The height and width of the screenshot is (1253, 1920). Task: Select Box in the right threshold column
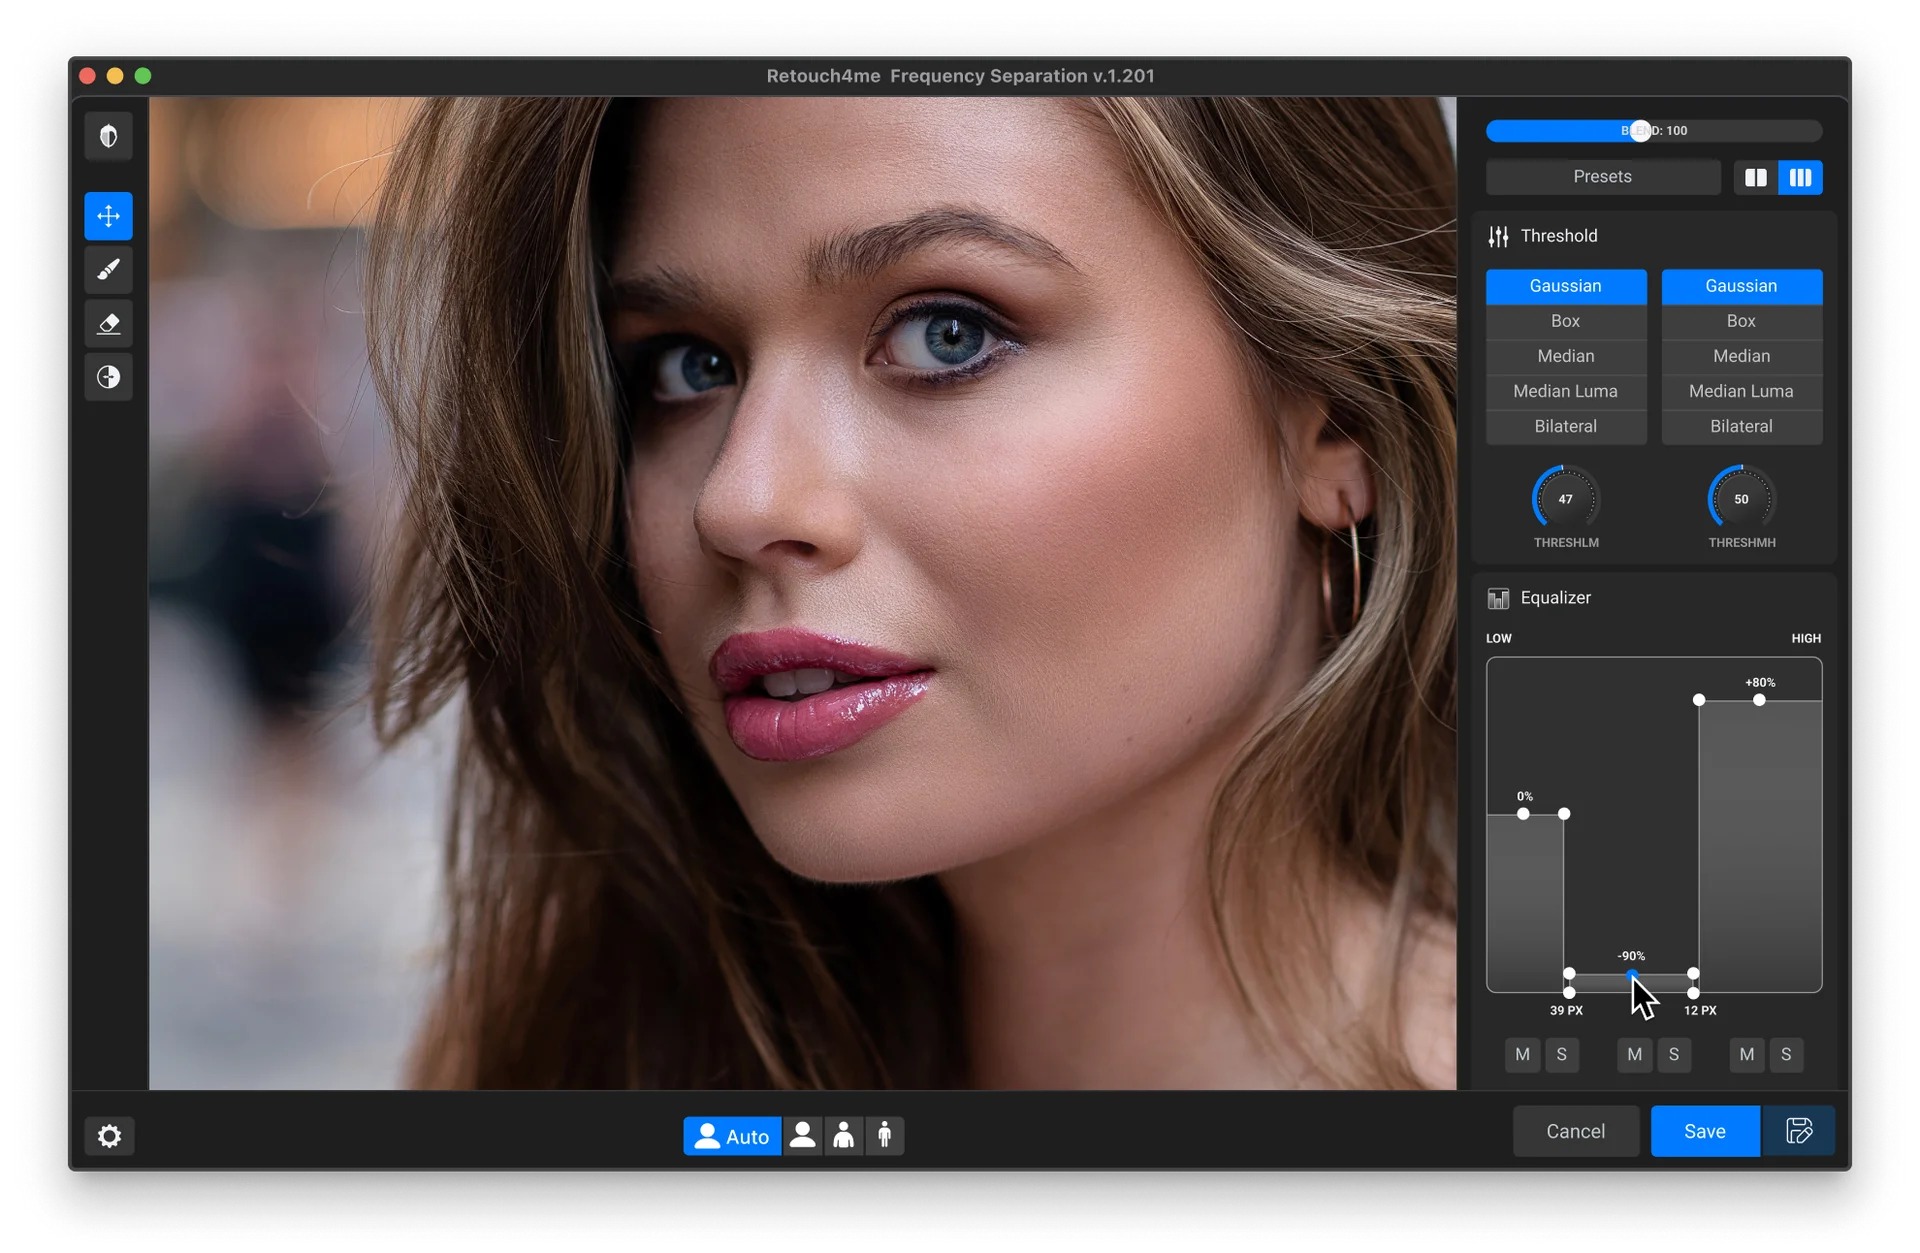click(x=1741, y=321)
